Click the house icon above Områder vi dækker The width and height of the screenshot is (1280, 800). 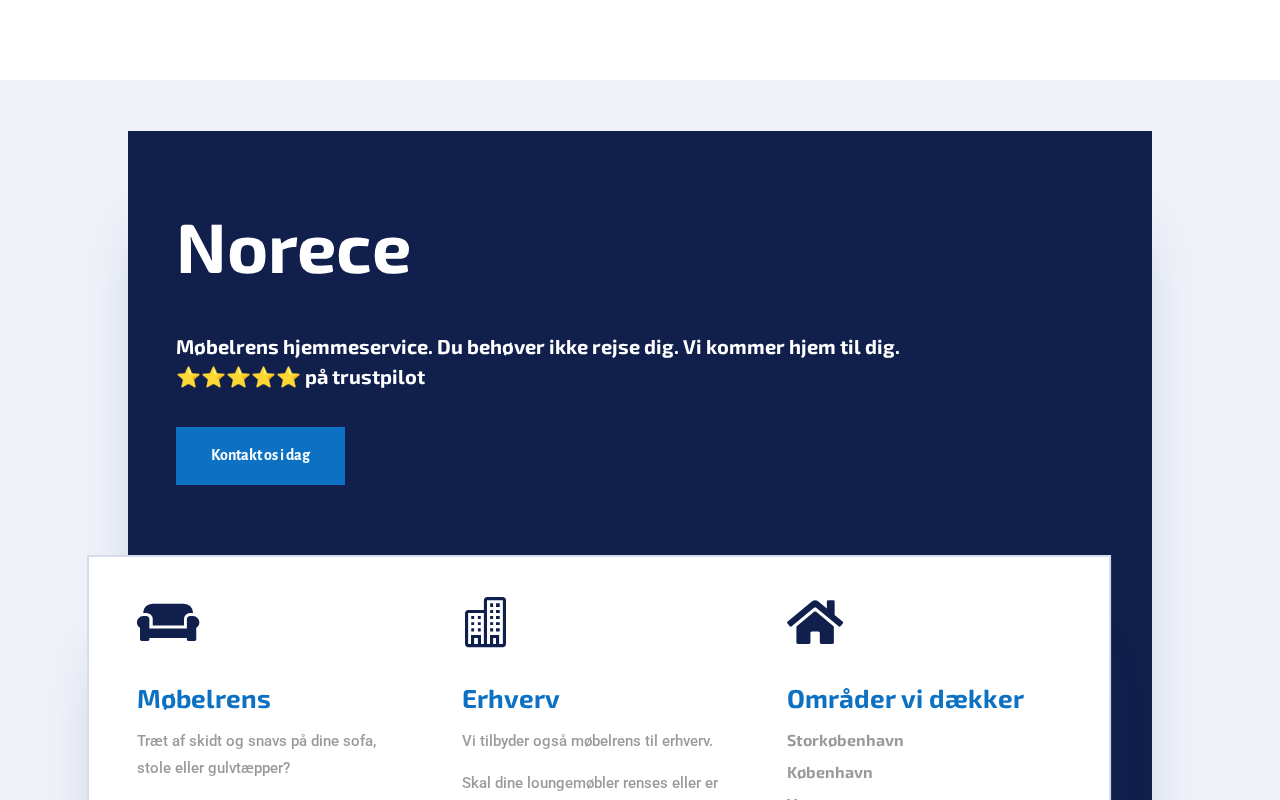point(815,622)
